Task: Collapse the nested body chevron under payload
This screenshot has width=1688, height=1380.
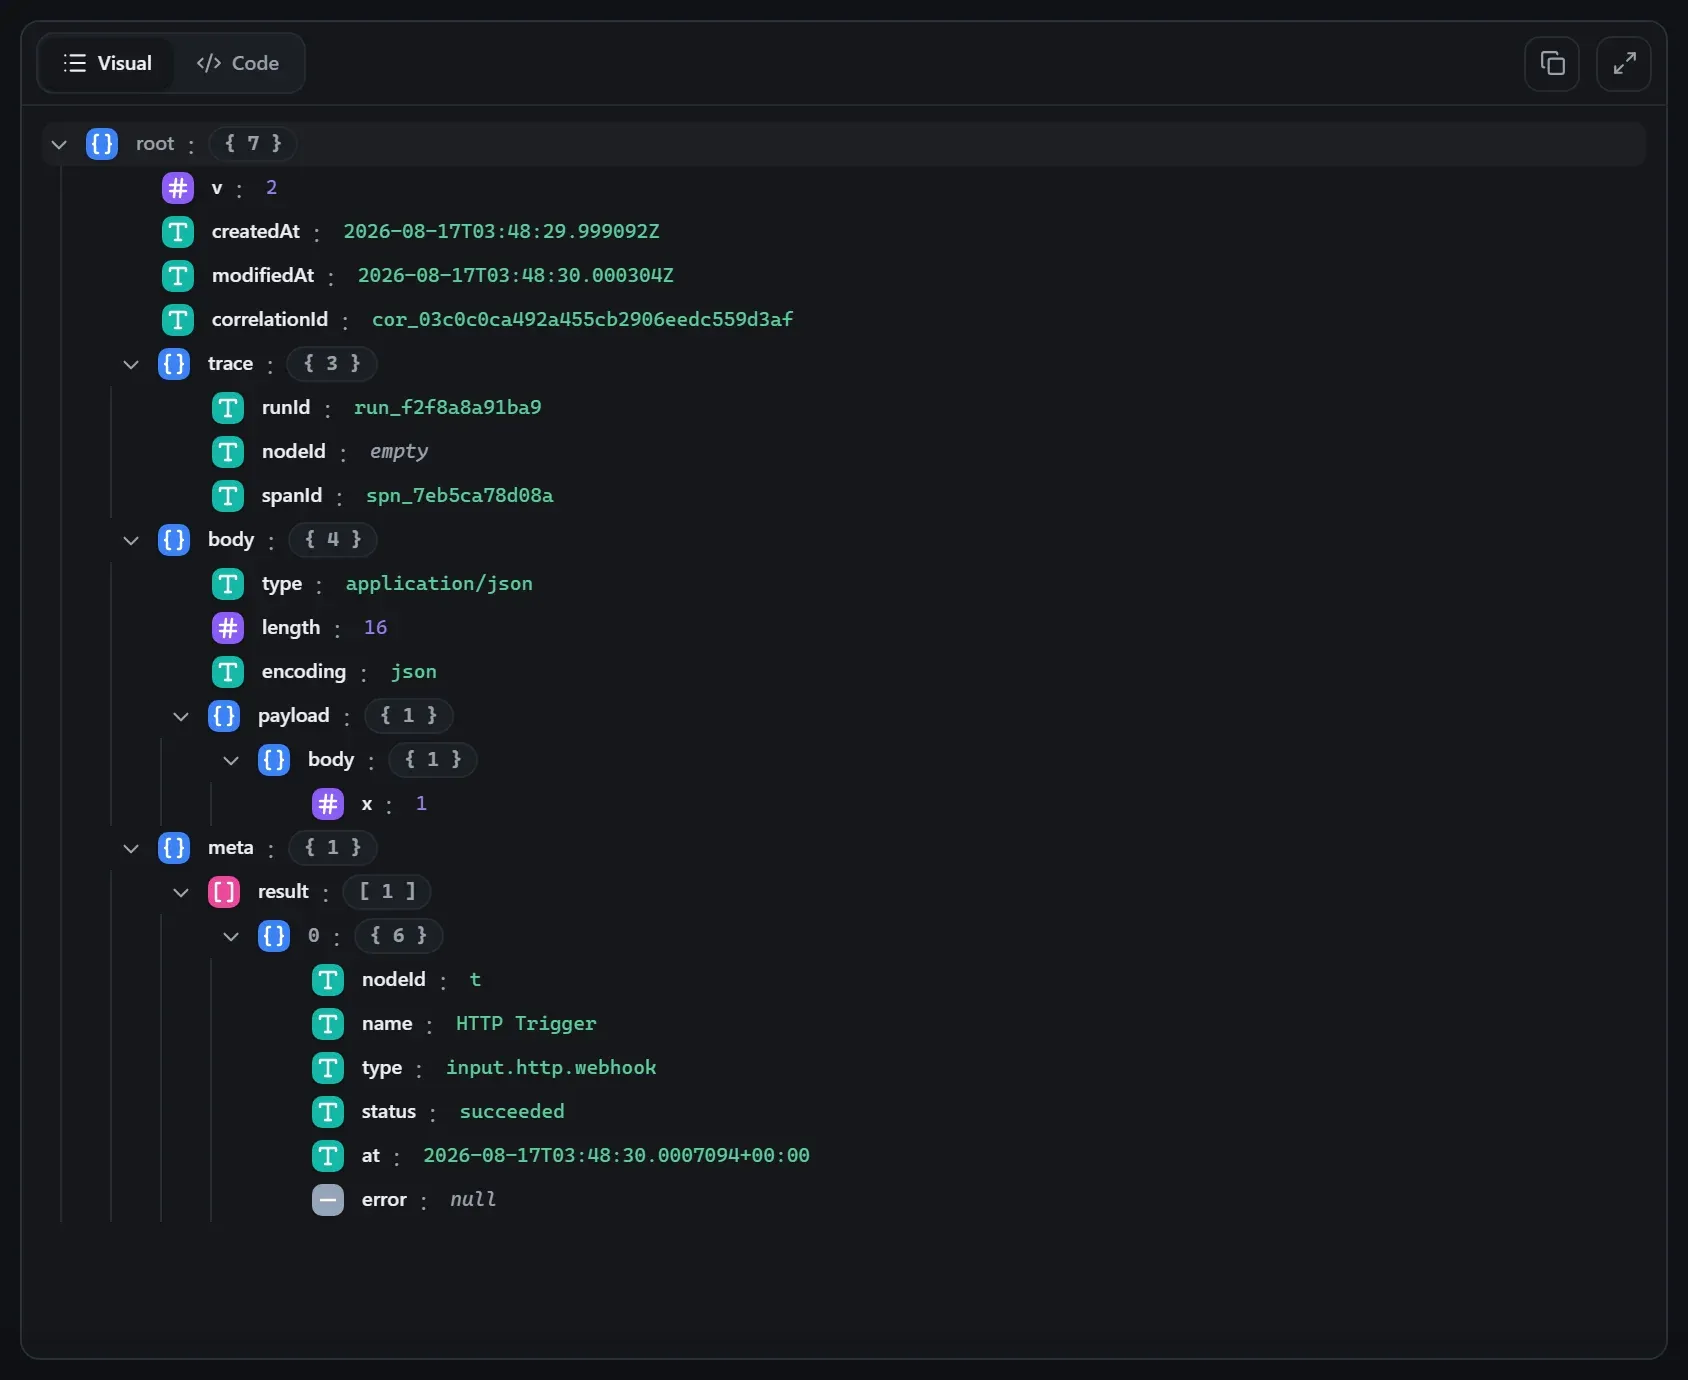Action: (x=231, y=760)
